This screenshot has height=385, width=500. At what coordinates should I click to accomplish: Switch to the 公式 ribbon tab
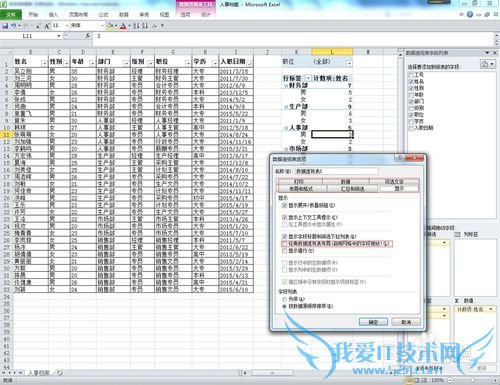pos(104,15)
